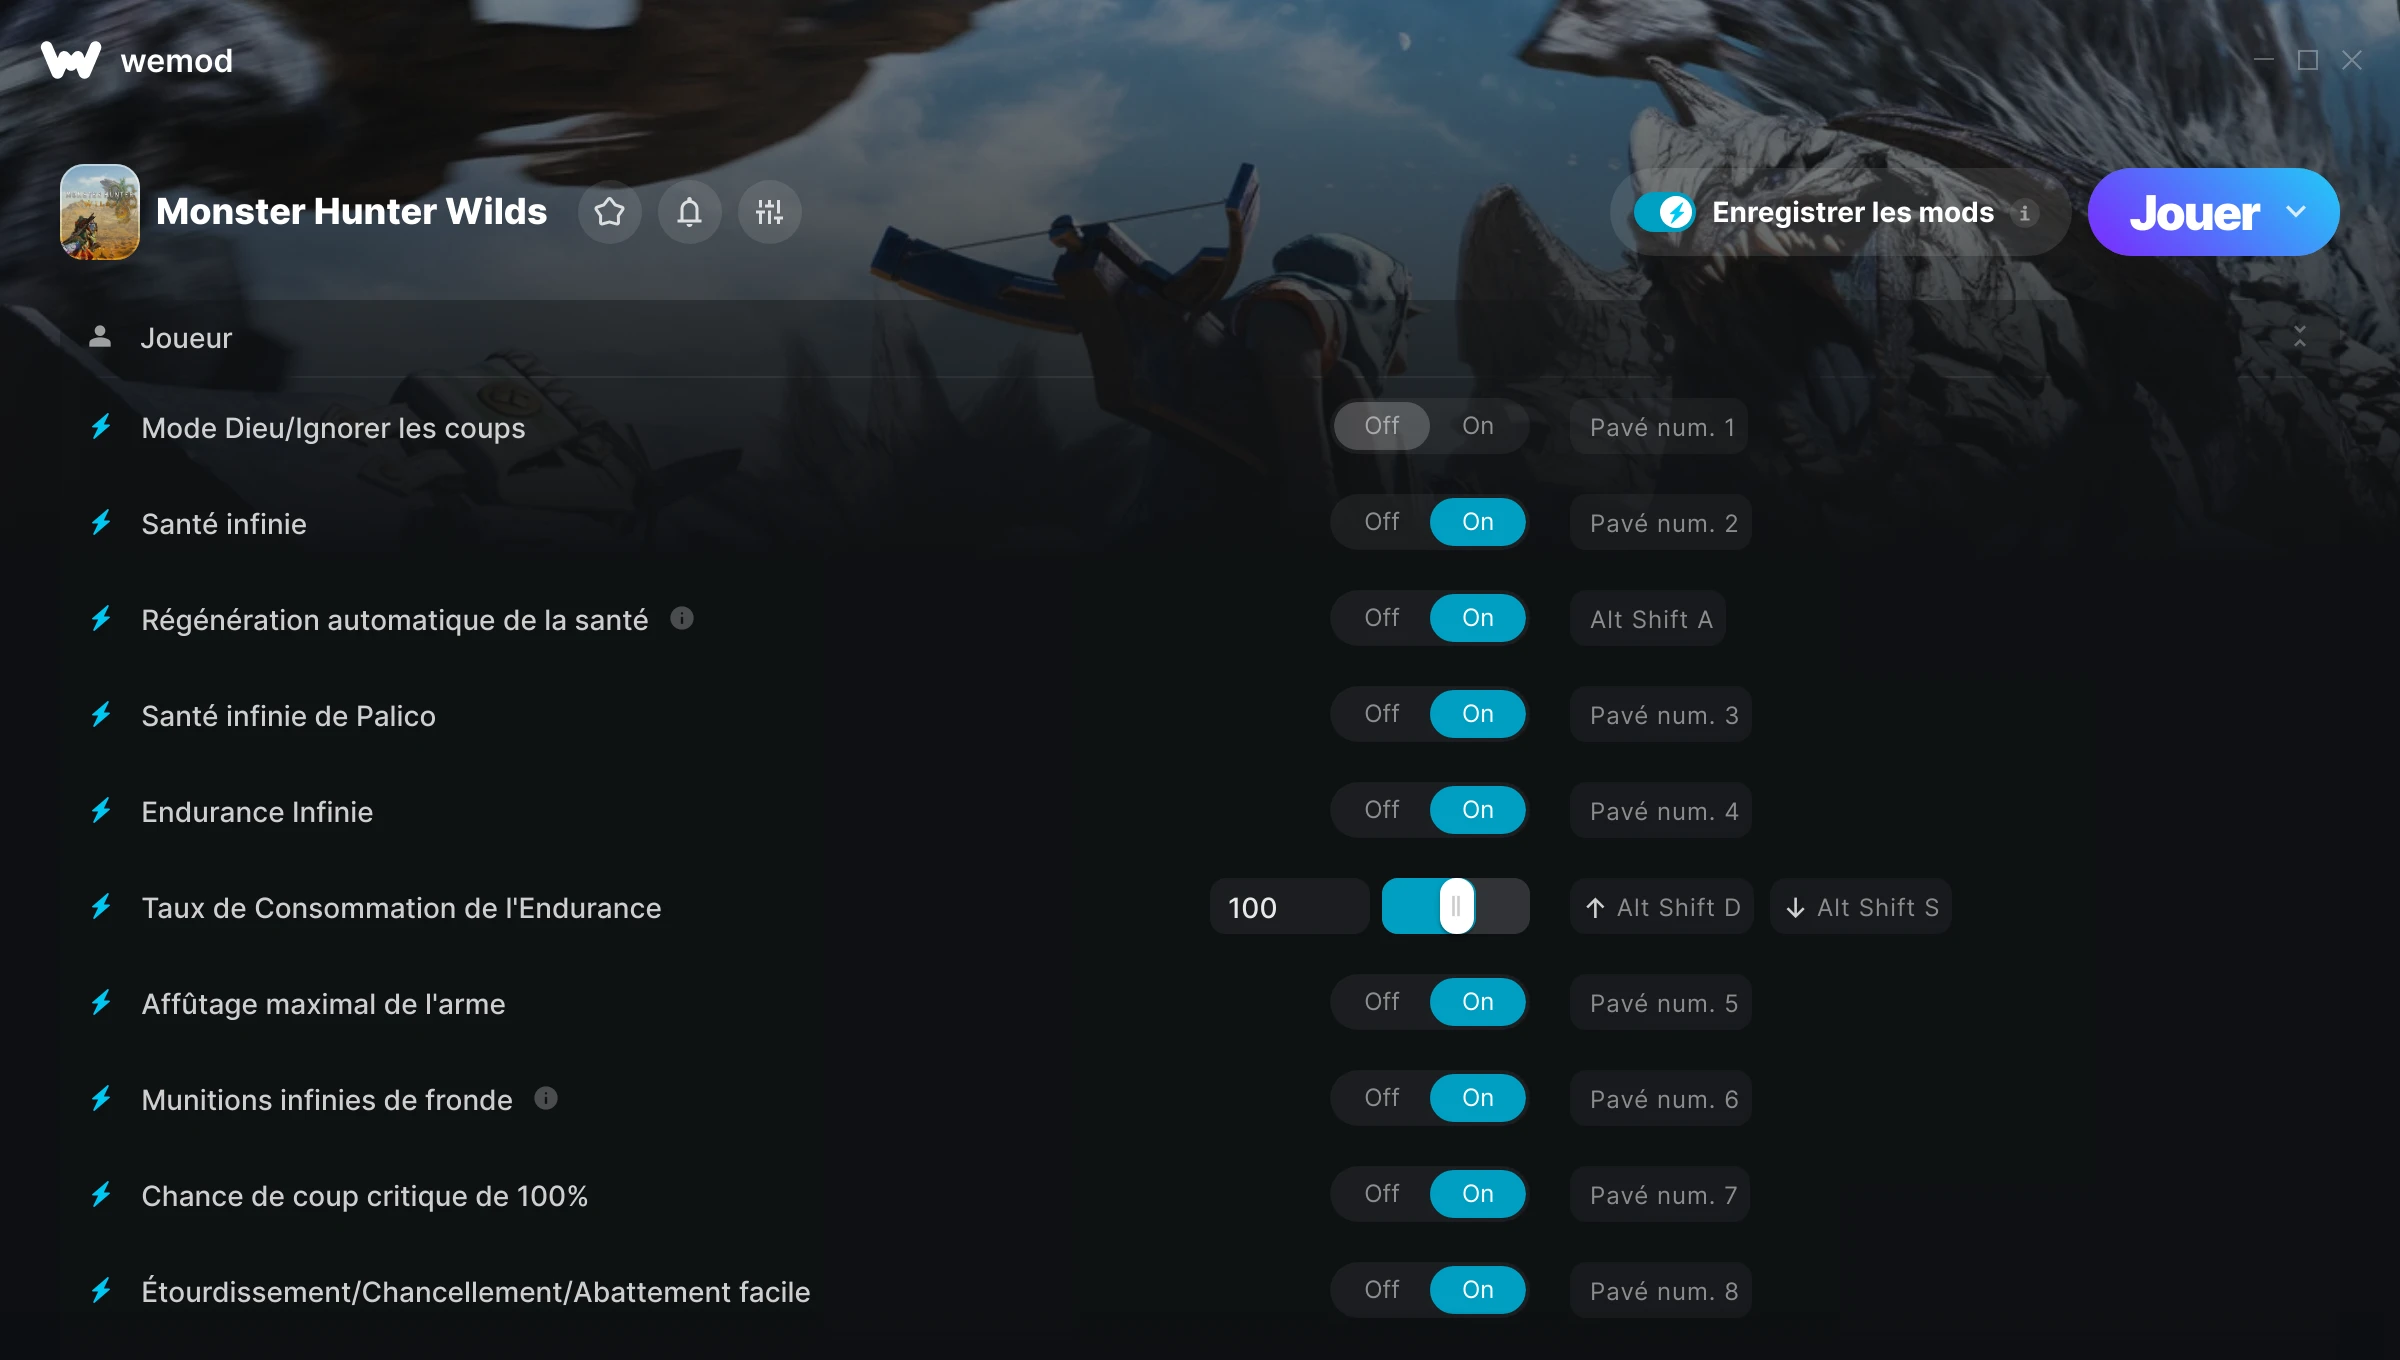Viewport: 2400px width, 1360px height.
Task: Click the Alt Shift D increase hotkey
Action: coord(1662,907)
